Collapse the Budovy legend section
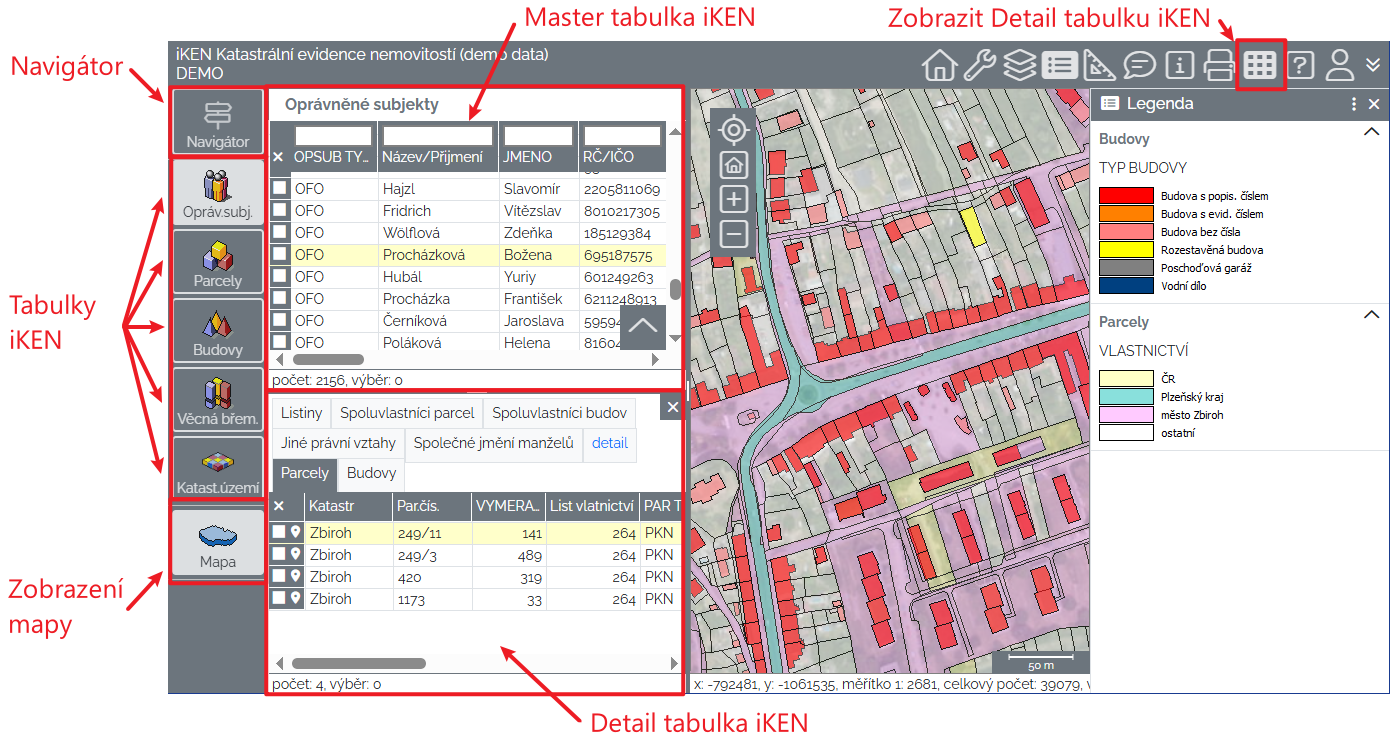The height and width of the screenshot is (741, 1393). 1371,132
